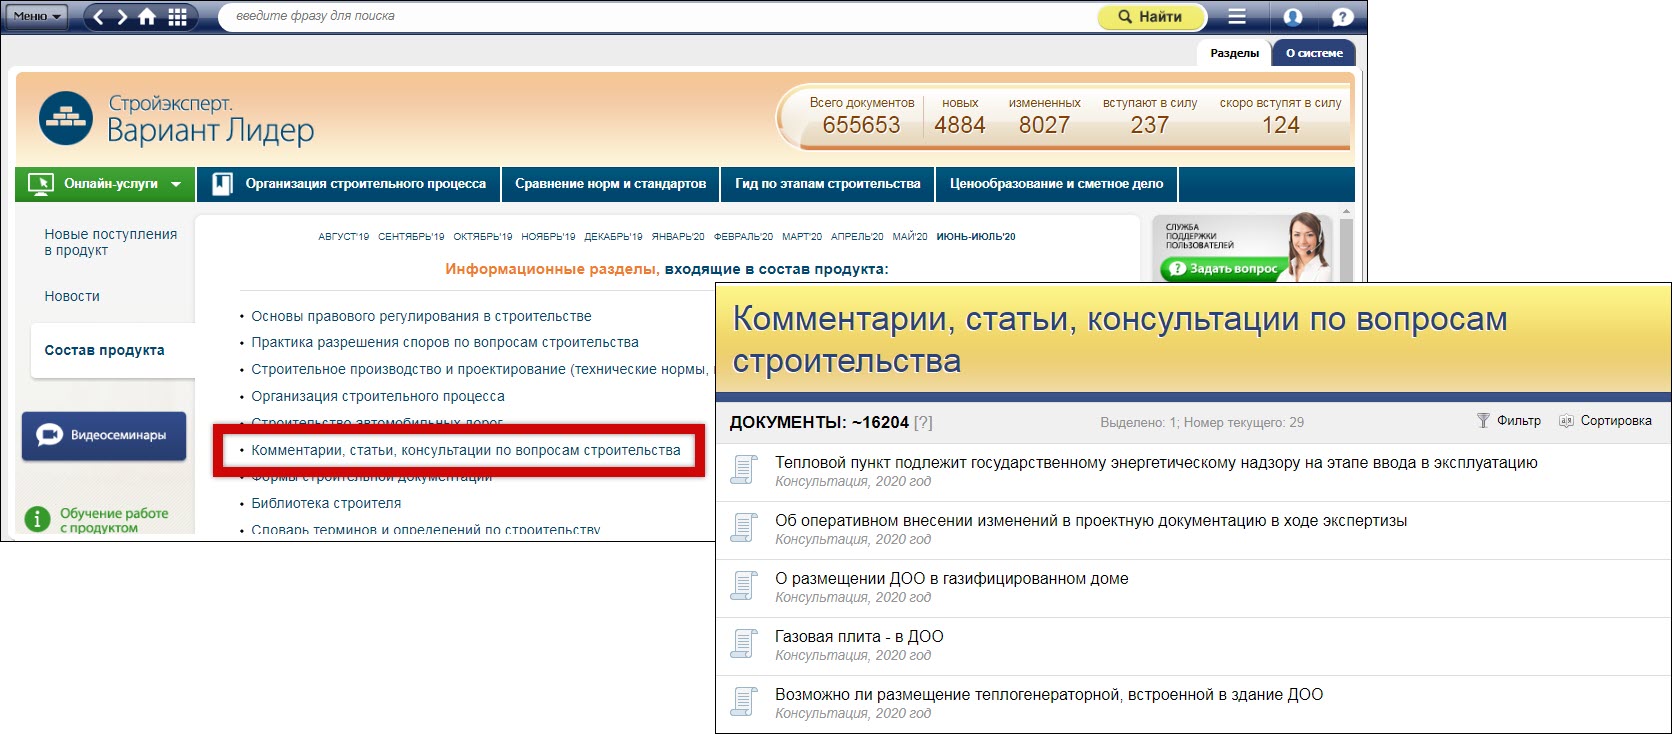Screen dimensions: 1672x734
Task: Click the Фильтр funnel icon
Action: click(x=1483, y=421)
